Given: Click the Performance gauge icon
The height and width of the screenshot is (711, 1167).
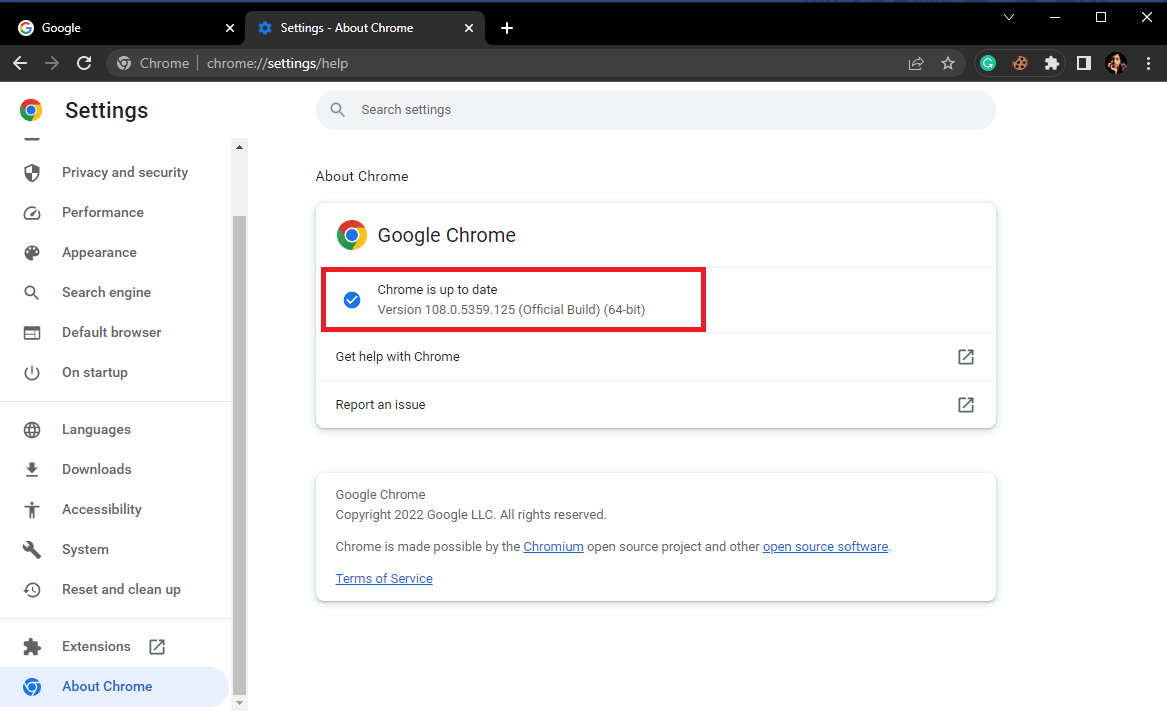Looking at the screenshot, I should pyautogui.click(x=32, y=213).
